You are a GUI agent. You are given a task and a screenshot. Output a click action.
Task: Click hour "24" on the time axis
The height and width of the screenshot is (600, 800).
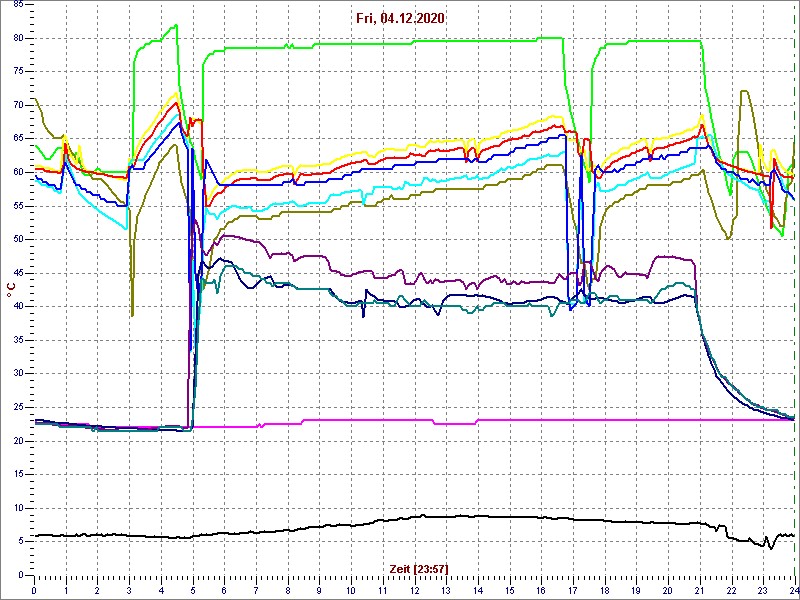[x=794, y=590]
